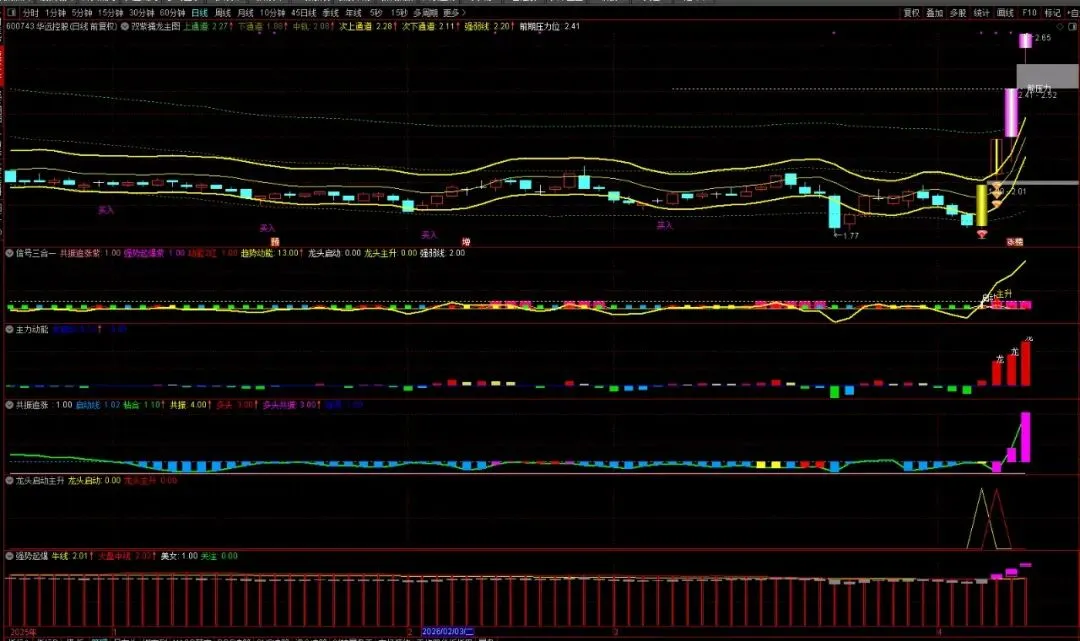Expand the 更多 periods menu
The height and width of the screenshot is (641, 1080).
click(454, 13)
